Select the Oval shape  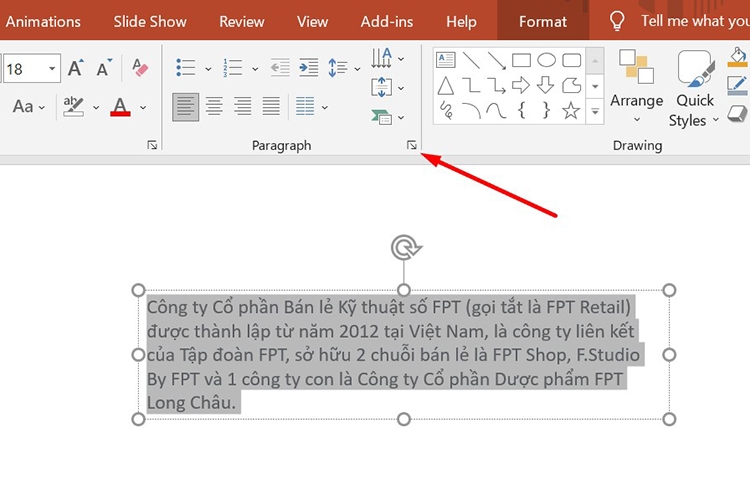click(546, 60)
